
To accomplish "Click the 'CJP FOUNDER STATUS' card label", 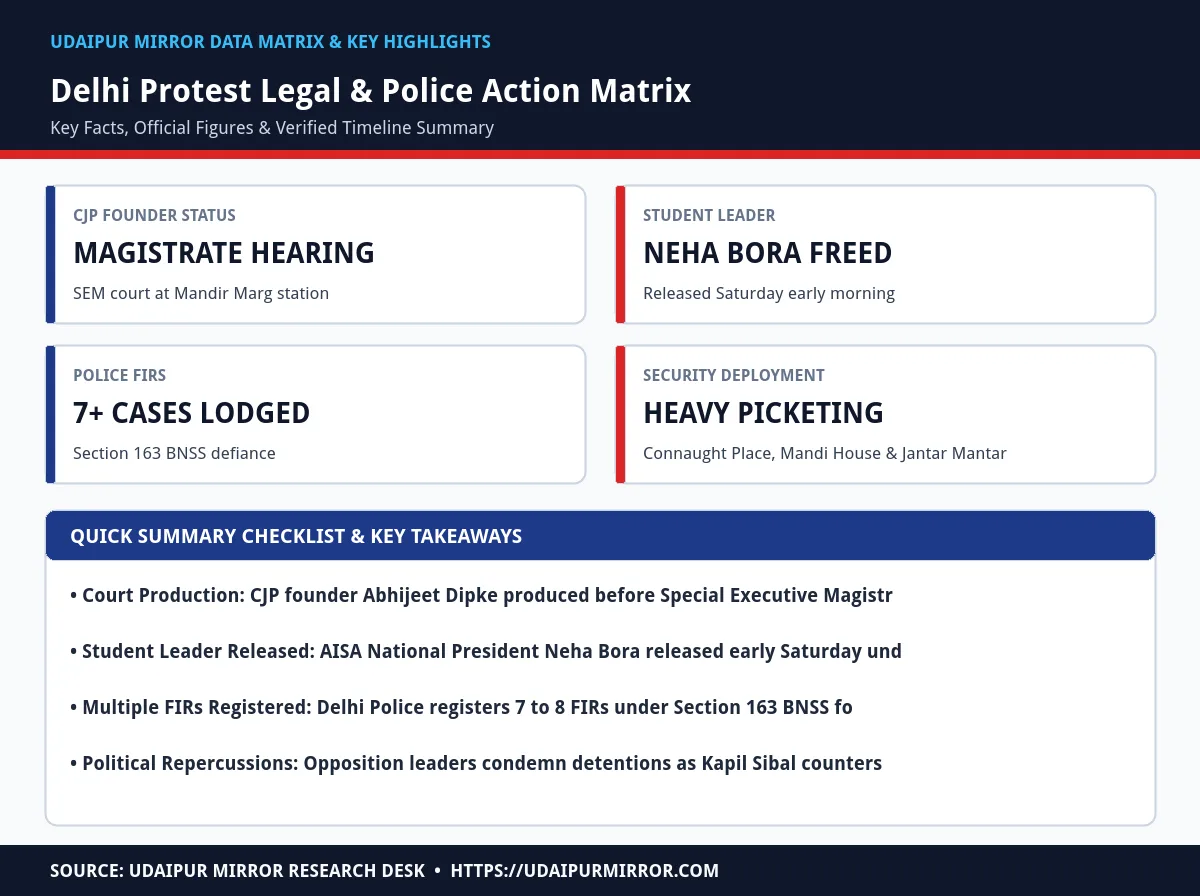I will point(154,215).
